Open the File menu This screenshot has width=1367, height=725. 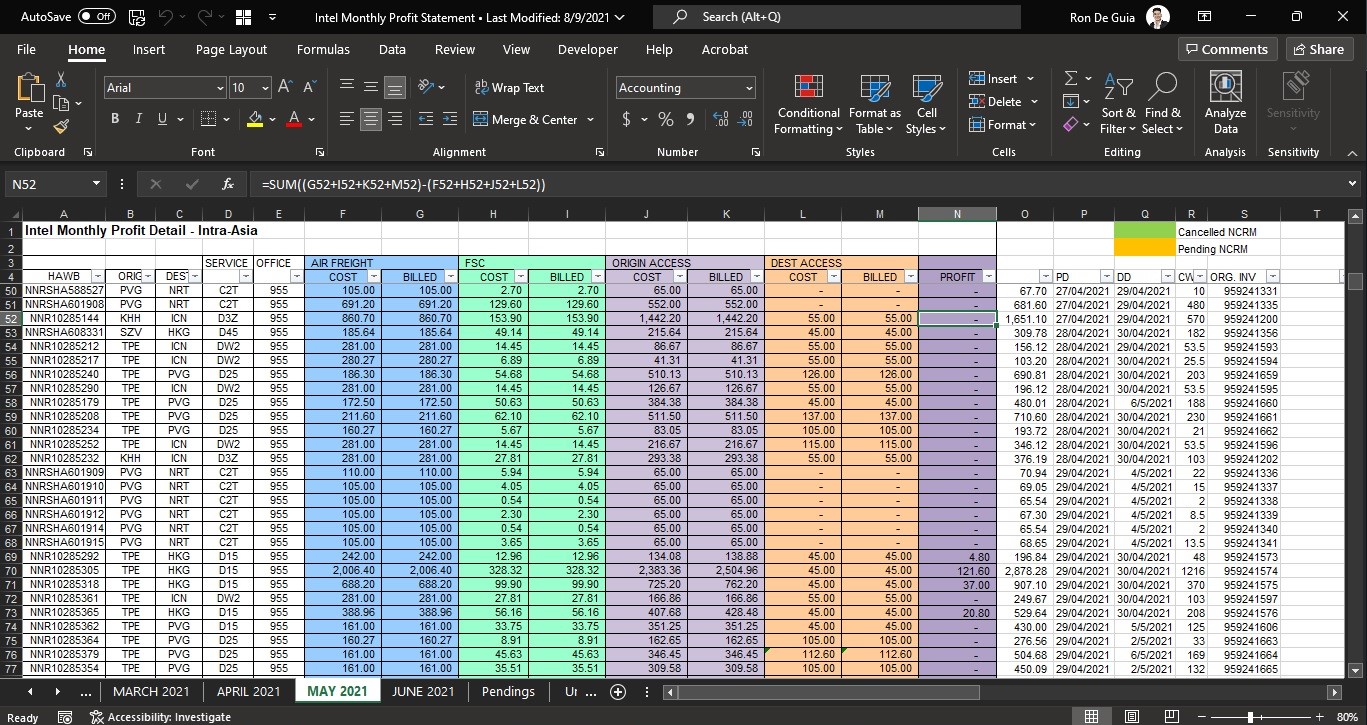(26, 49)
